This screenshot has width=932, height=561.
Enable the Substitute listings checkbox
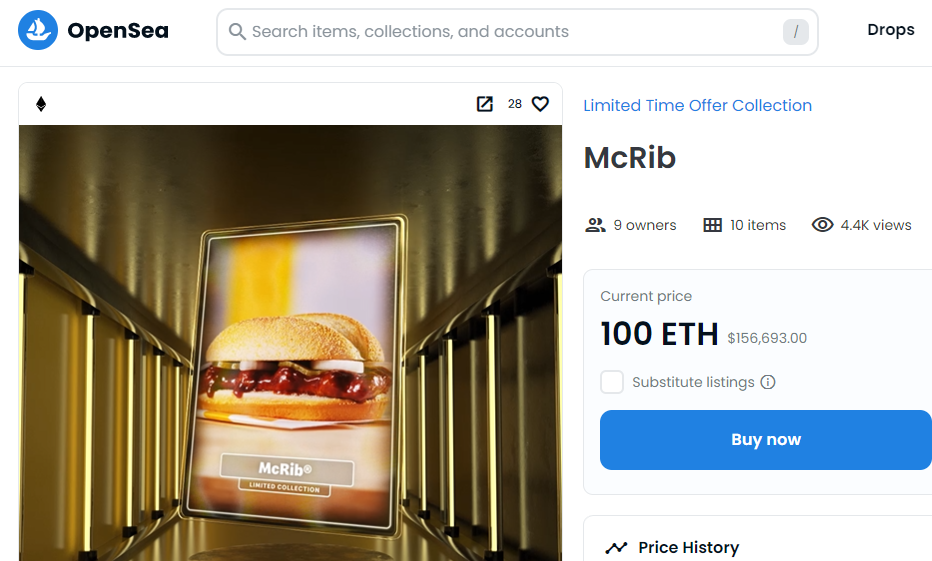[612, 382]
